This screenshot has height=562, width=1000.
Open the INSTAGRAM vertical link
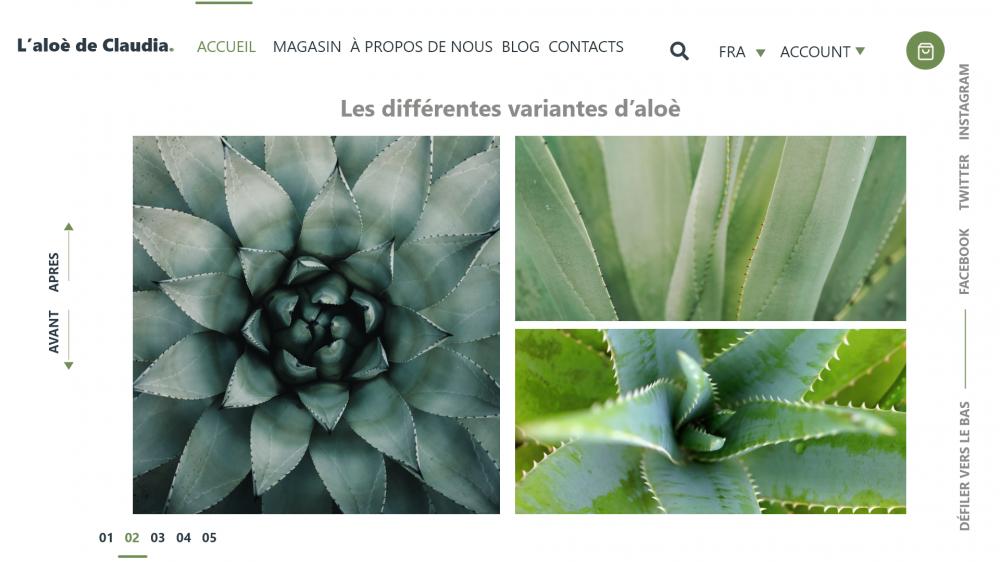click(x=964, y=101)
